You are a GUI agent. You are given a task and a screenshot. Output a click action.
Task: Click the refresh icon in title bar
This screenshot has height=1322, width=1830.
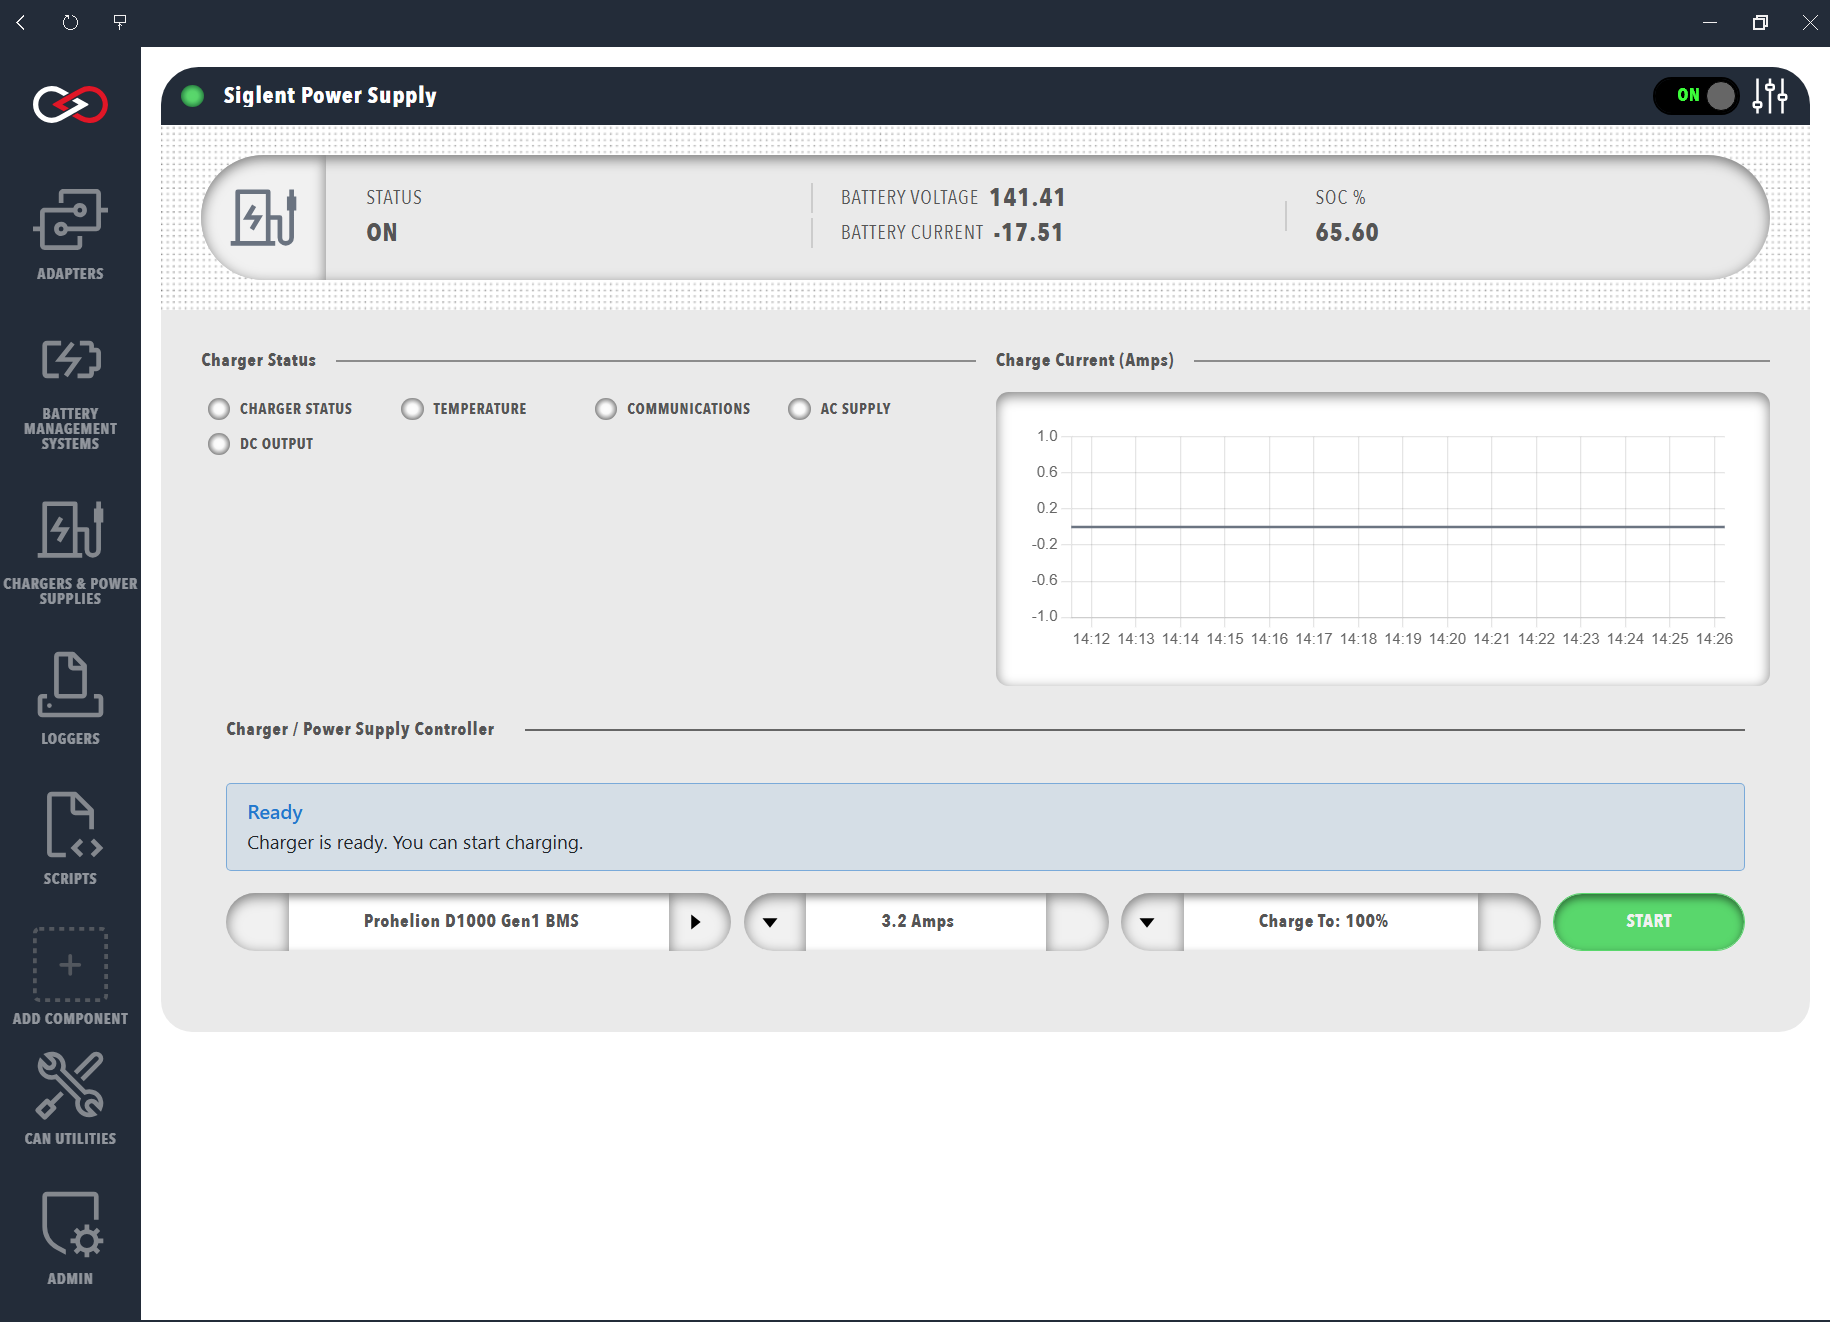(x=70, y=22)
